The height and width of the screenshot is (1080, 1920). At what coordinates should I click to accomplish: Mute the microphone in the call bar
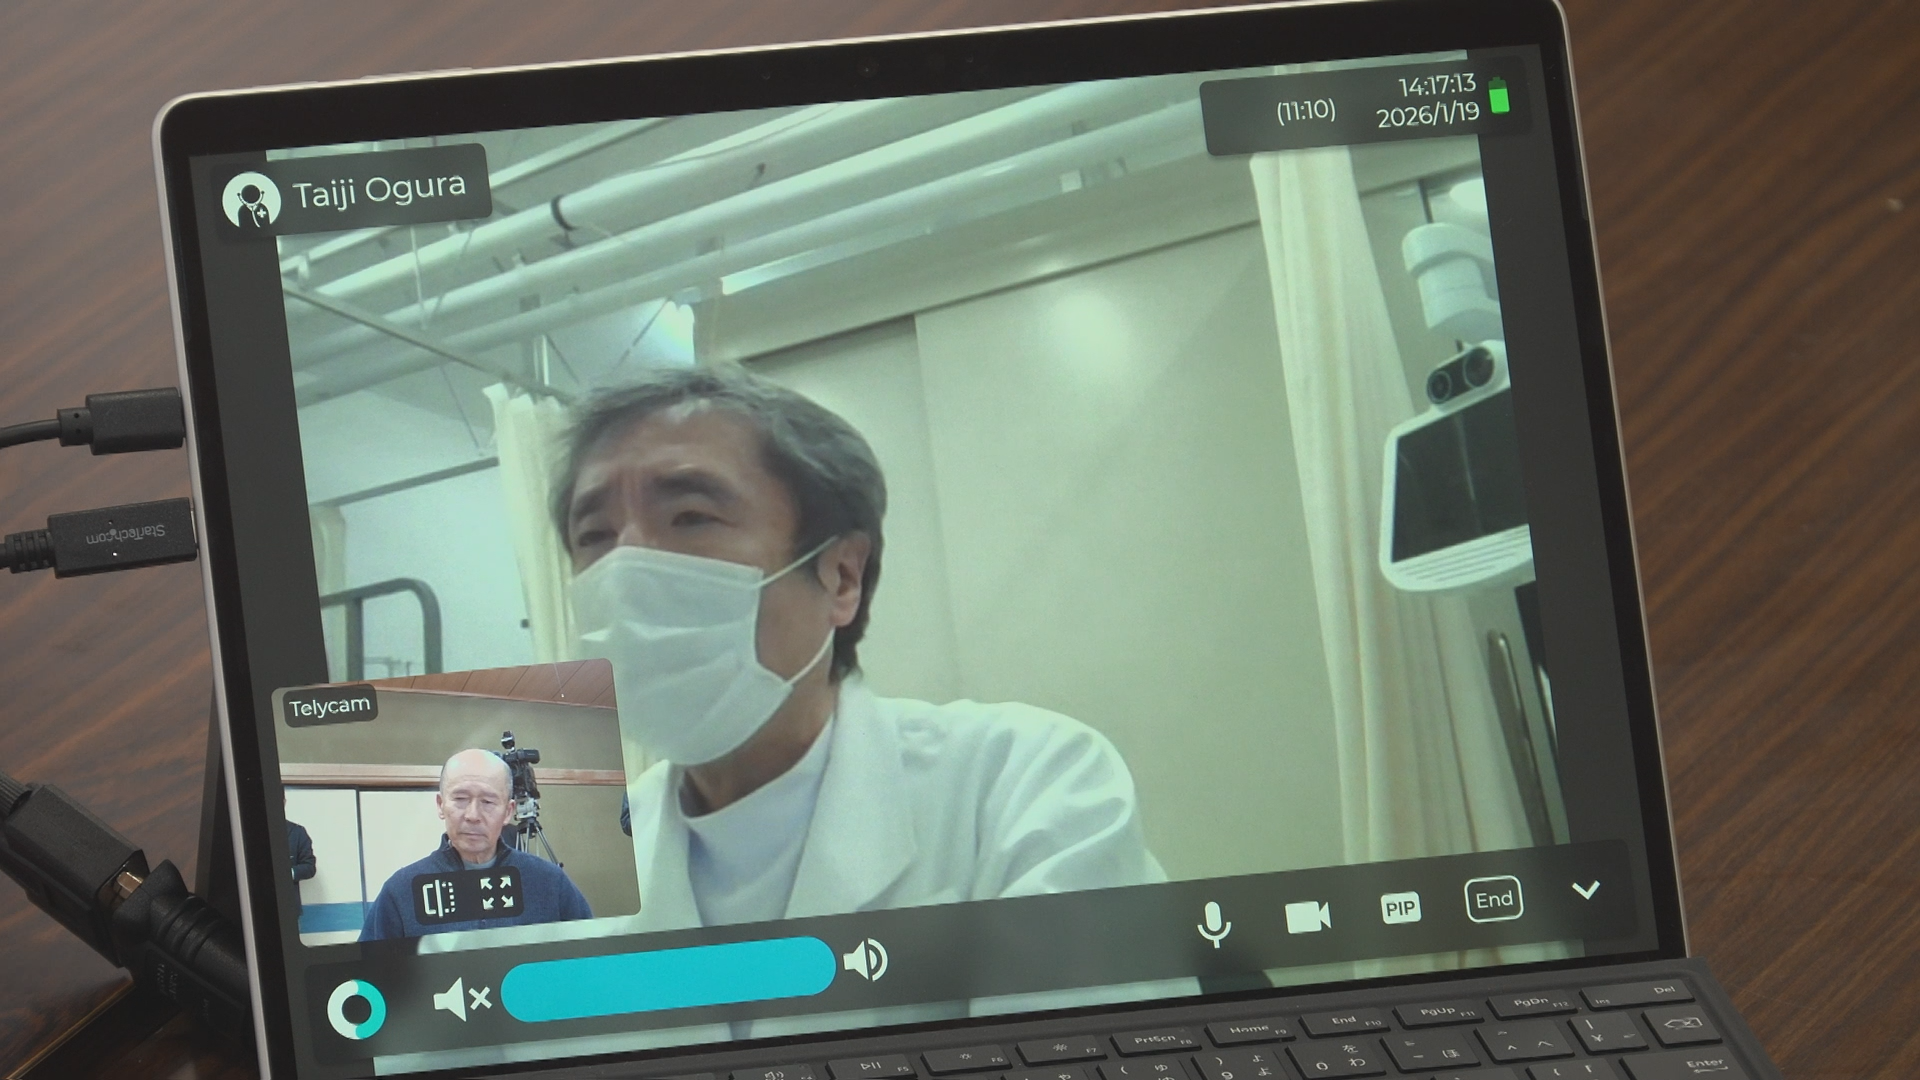pyautogui.click(x=1214, y=923)
